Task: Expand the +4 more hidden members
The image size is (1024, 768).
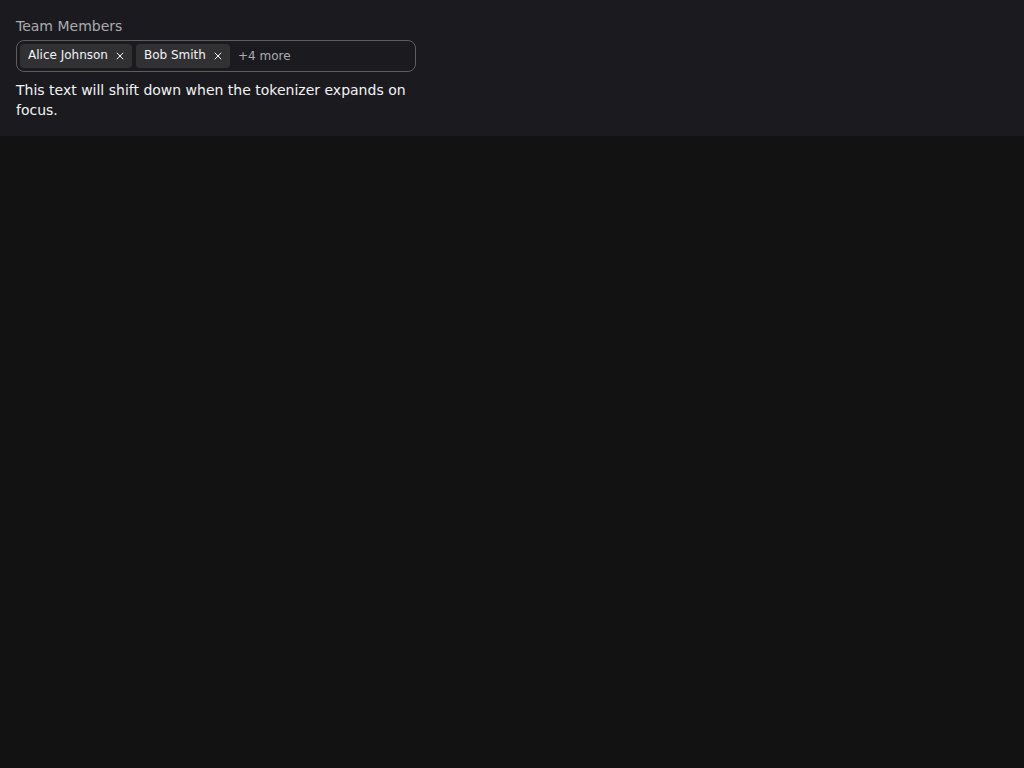Action: pyautogui.click(x=264, y=56)
